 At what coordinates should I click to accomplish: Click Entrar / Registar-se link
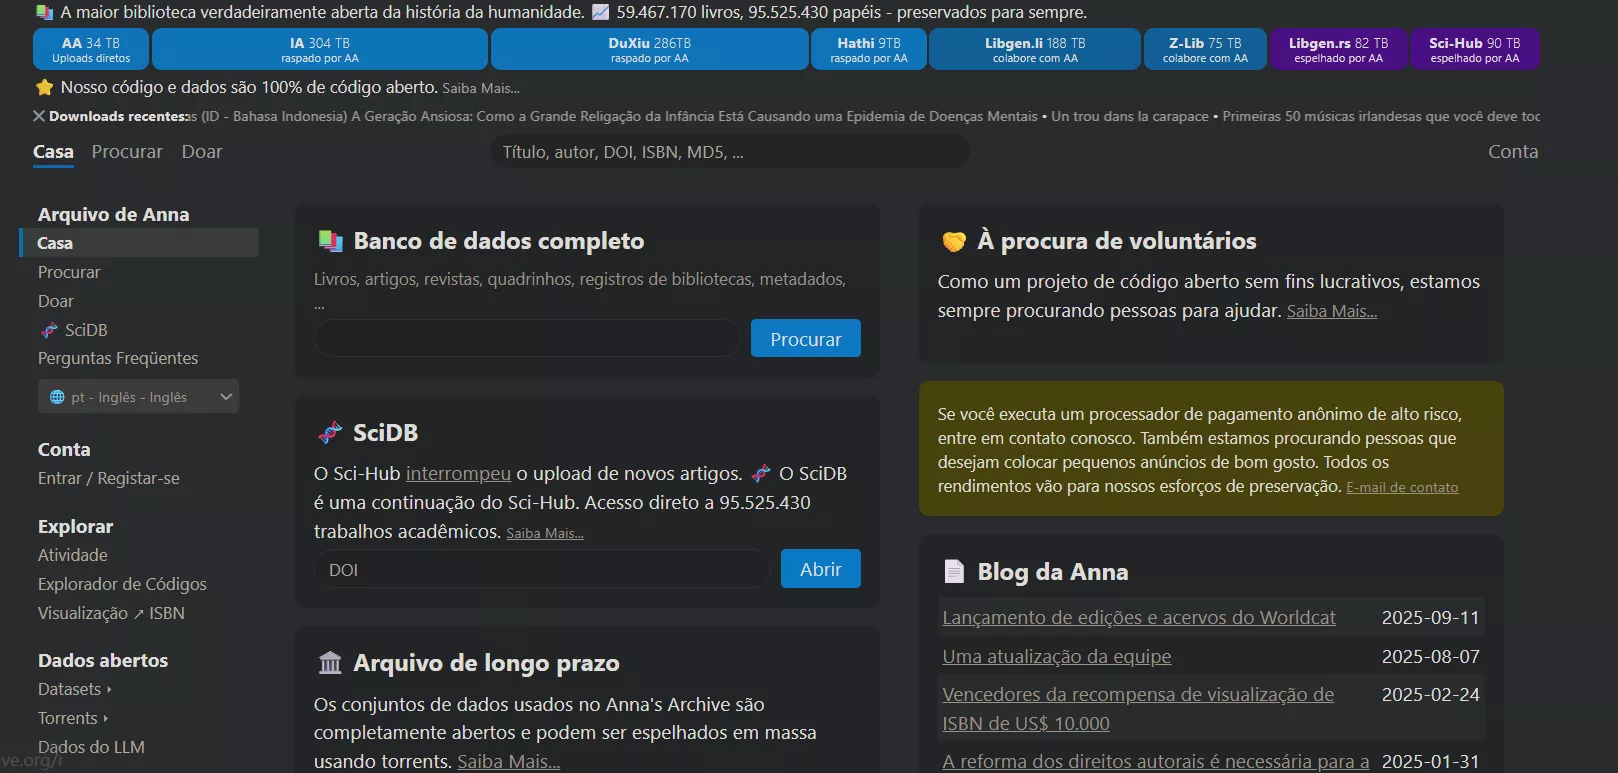(x=109, y=478)
